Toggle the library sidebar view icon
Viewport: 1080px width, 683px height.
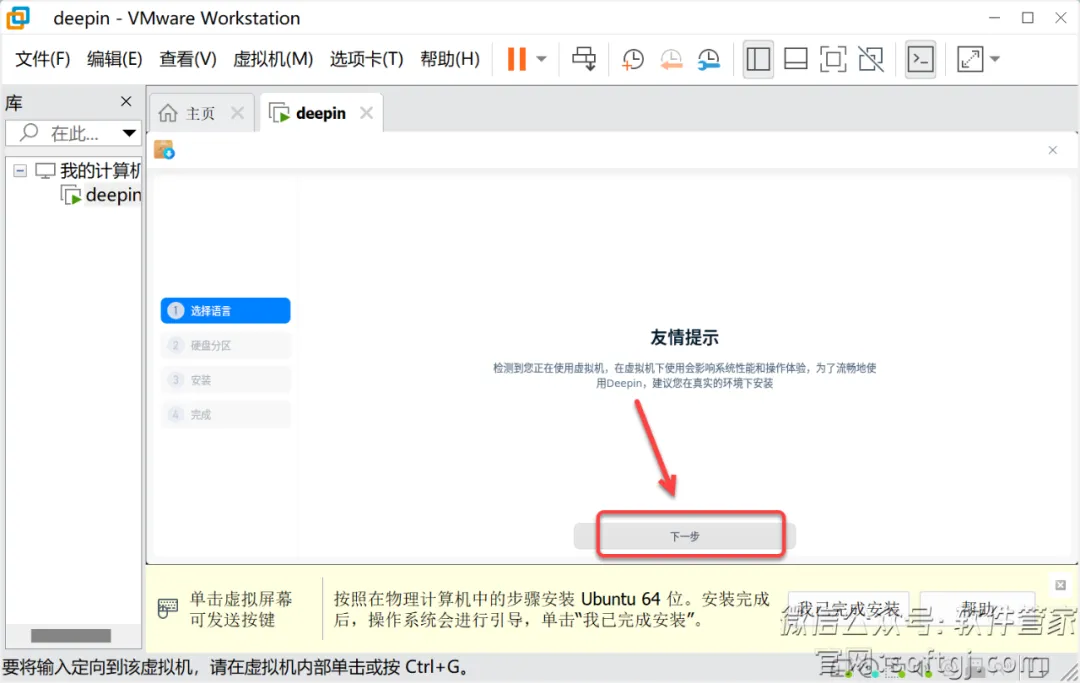758,59
